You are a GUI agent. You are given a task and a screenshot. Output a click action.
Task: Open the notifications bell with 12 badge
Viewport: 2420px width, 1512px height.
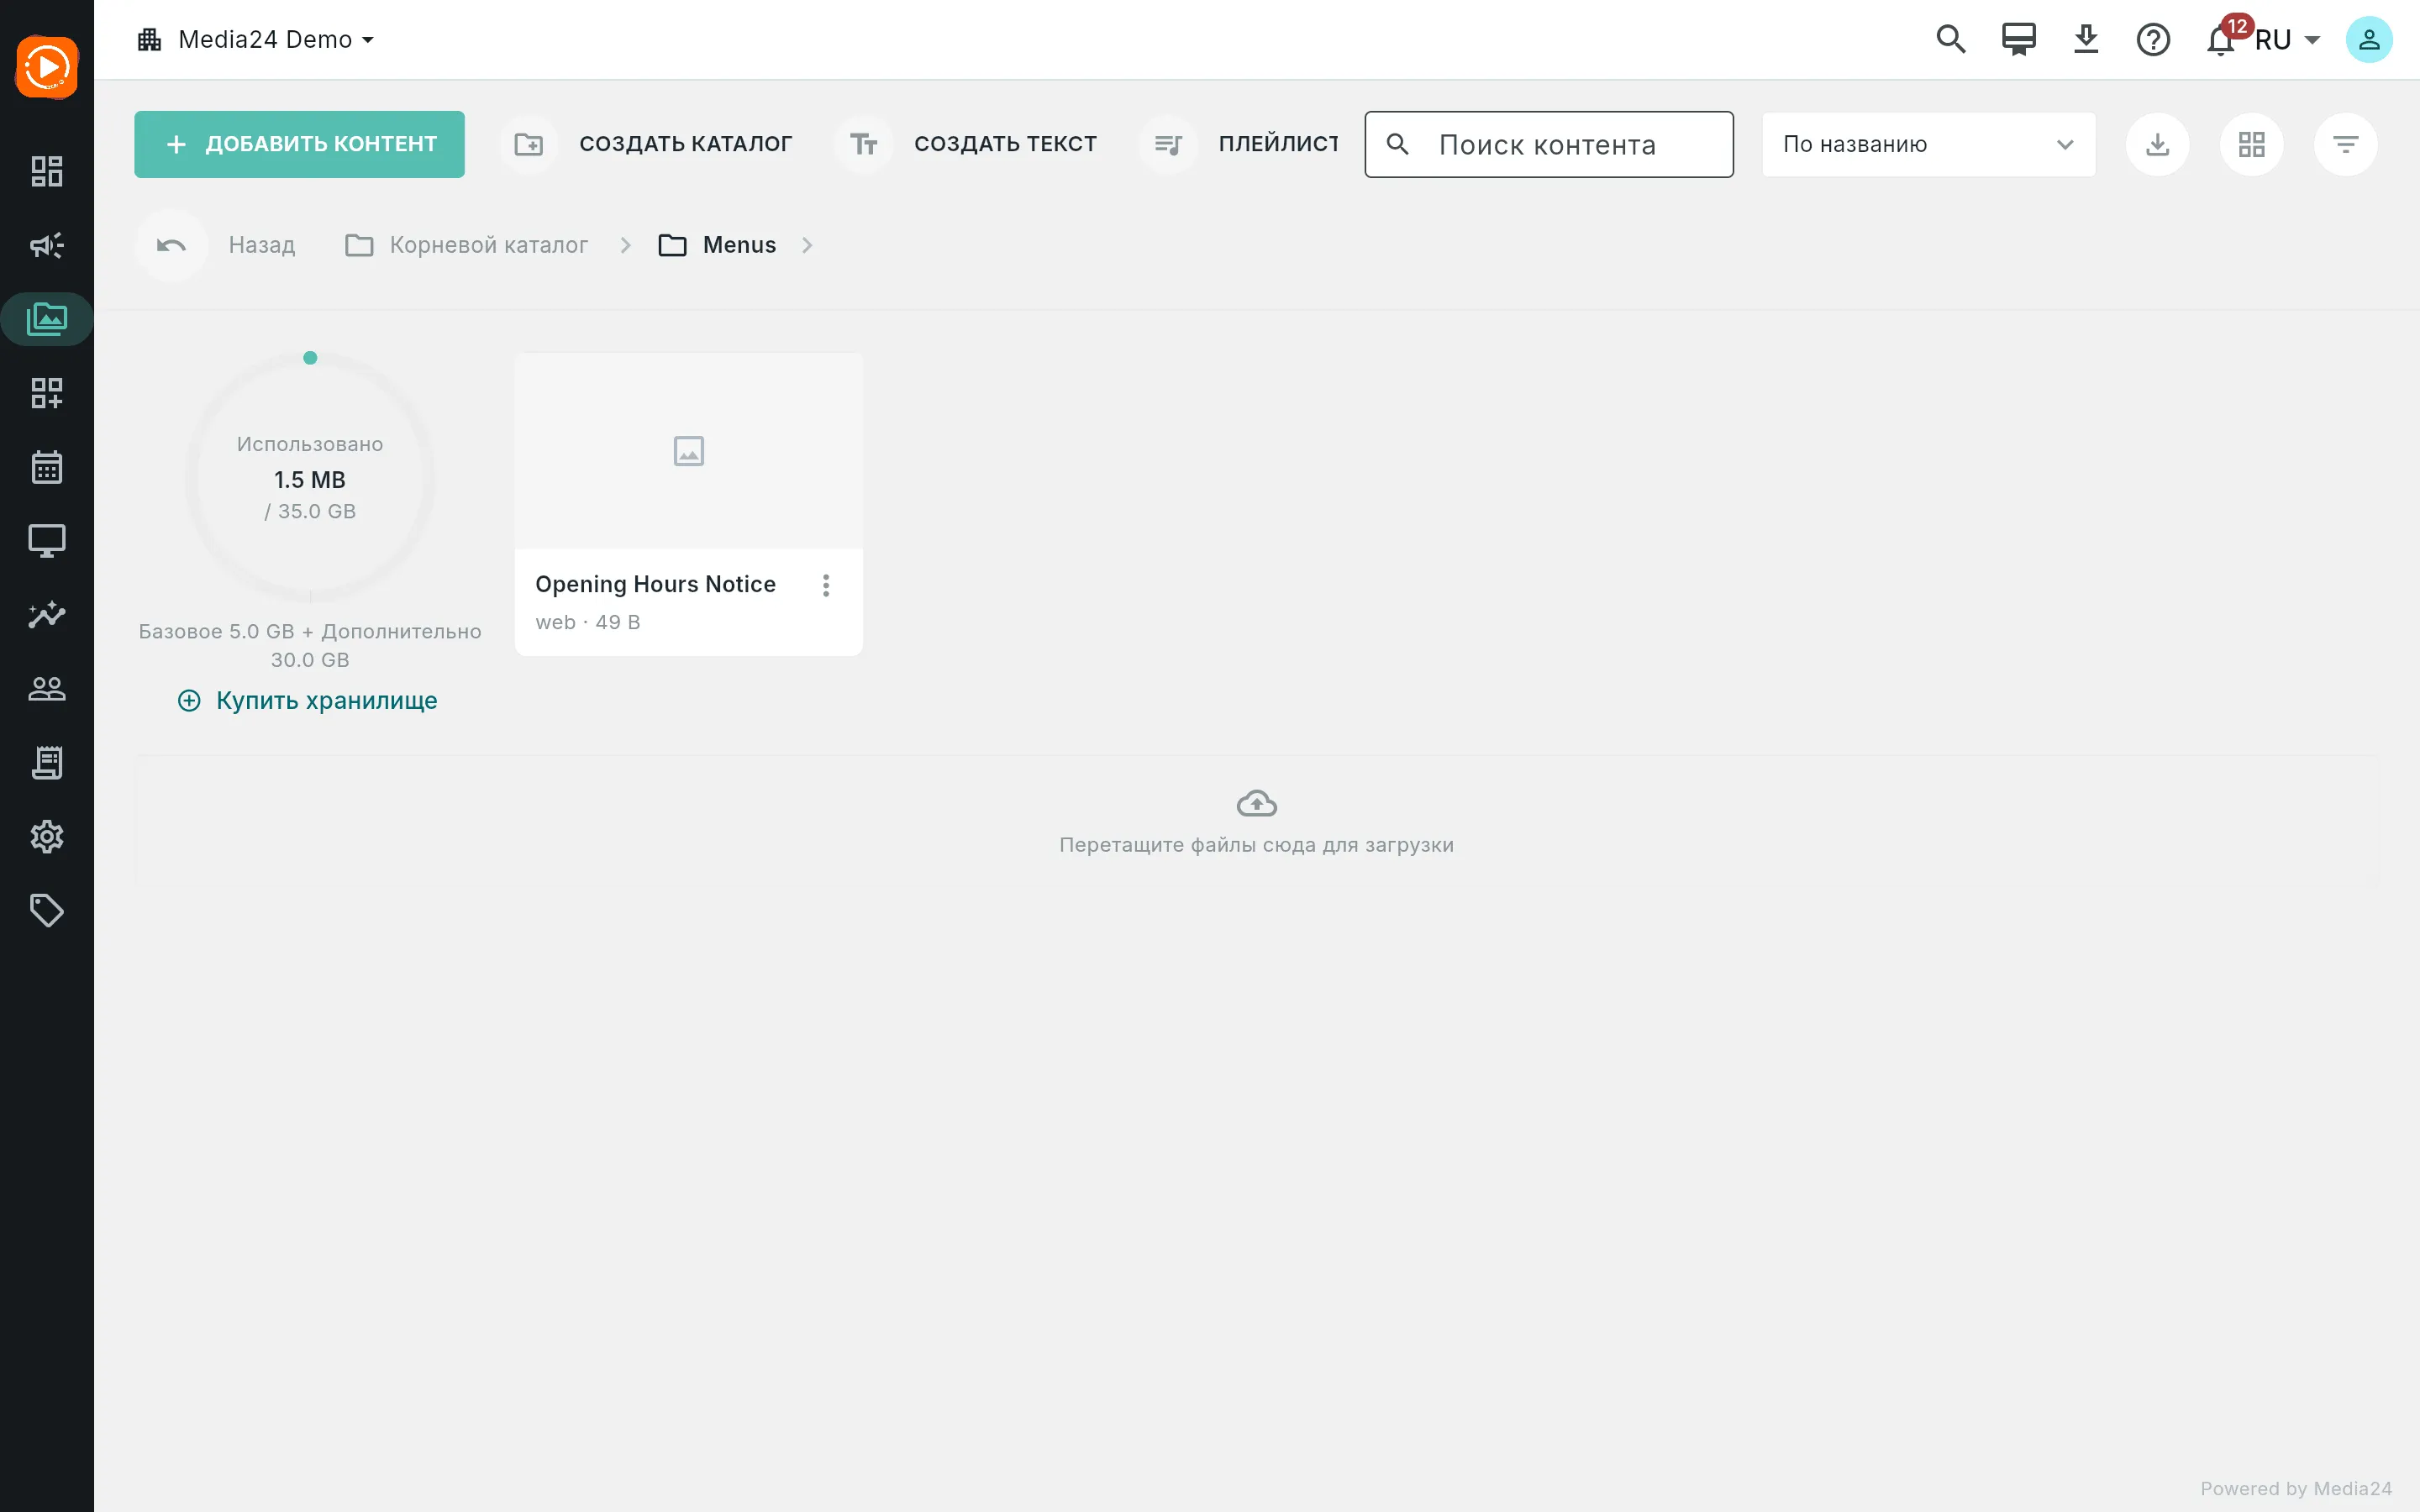(2221, 40)
